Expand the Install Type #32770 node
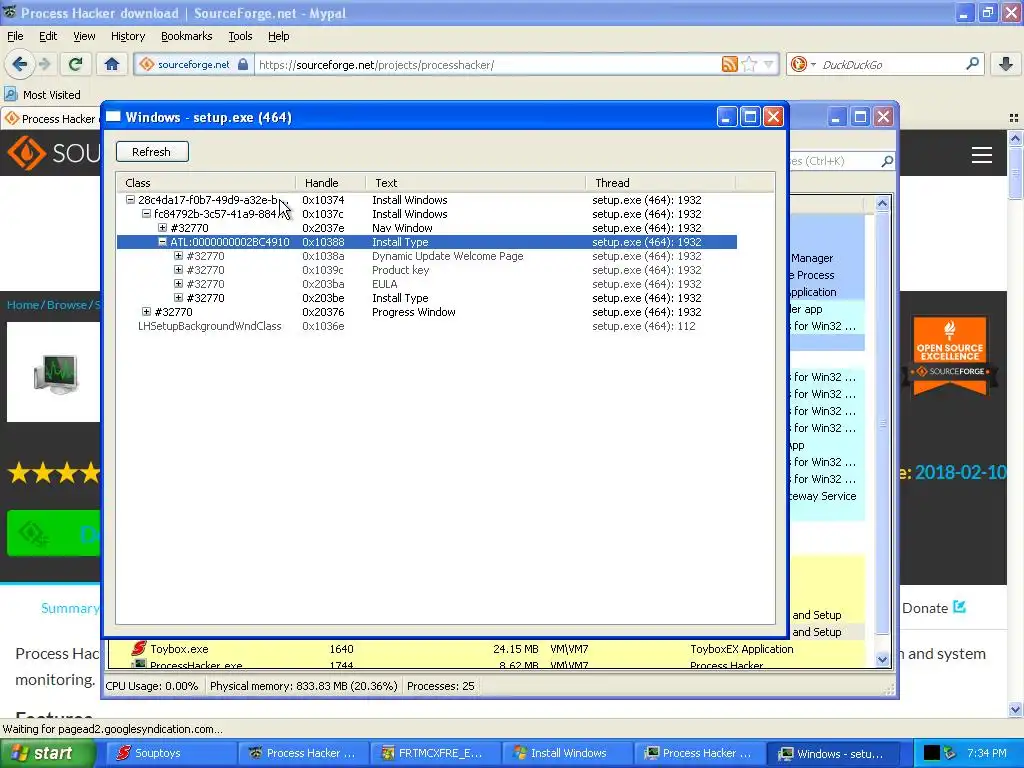The image size is (1024, 768). (178, 298)
